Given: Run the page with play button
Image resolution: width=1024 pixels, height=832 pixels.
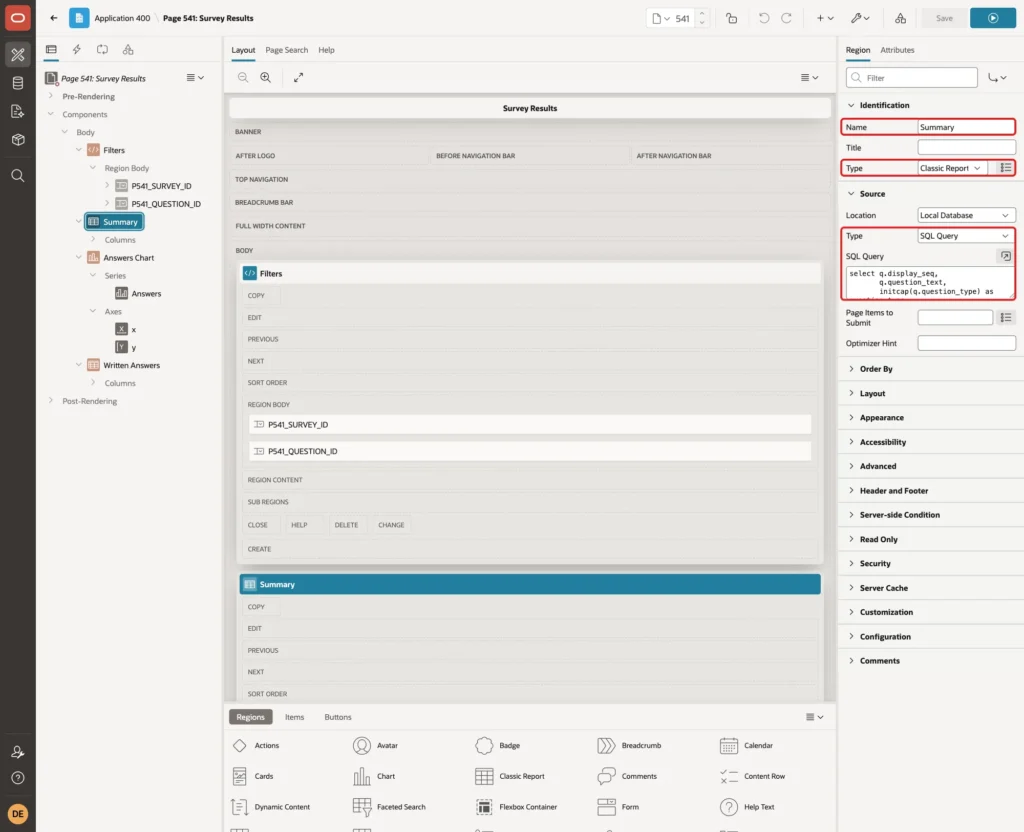Looking at the screenshot, I should 993,18.
